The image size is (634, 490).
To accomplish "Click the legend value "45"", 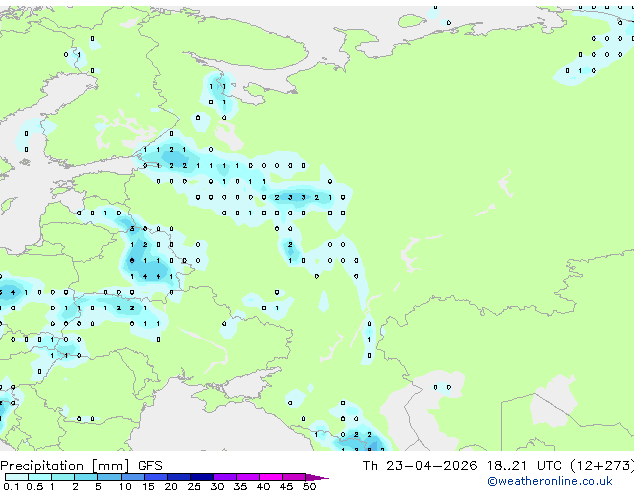I will point(286,486).
